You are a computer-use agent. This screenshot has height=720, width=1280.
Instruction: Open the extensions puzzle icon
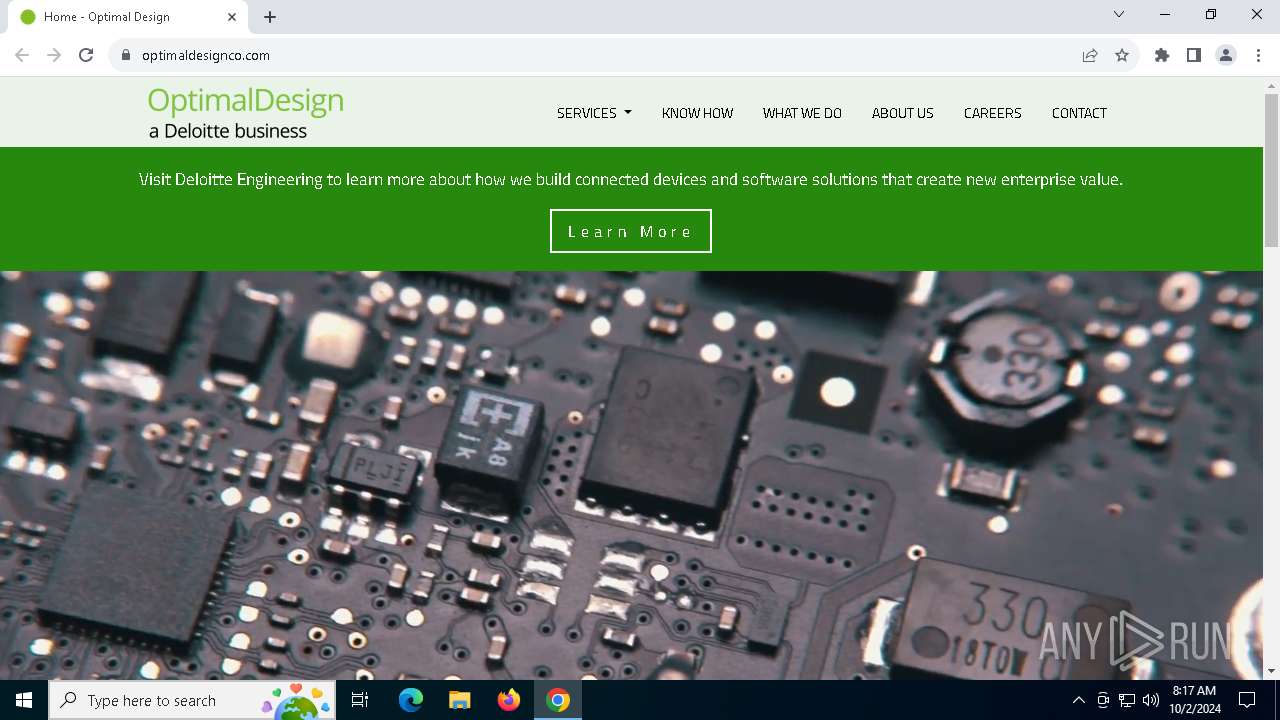[x=1162, y=55]
